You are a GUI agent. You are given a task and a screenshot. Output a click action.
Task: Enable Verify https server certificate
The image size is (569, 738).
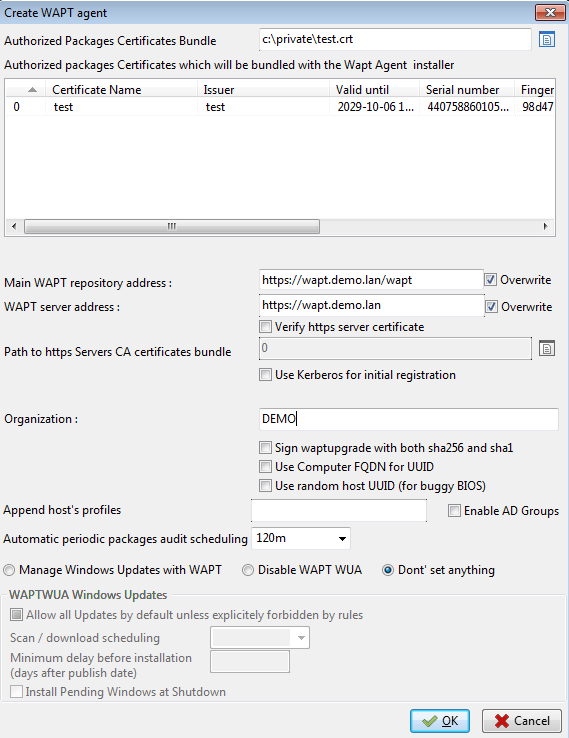265,327
